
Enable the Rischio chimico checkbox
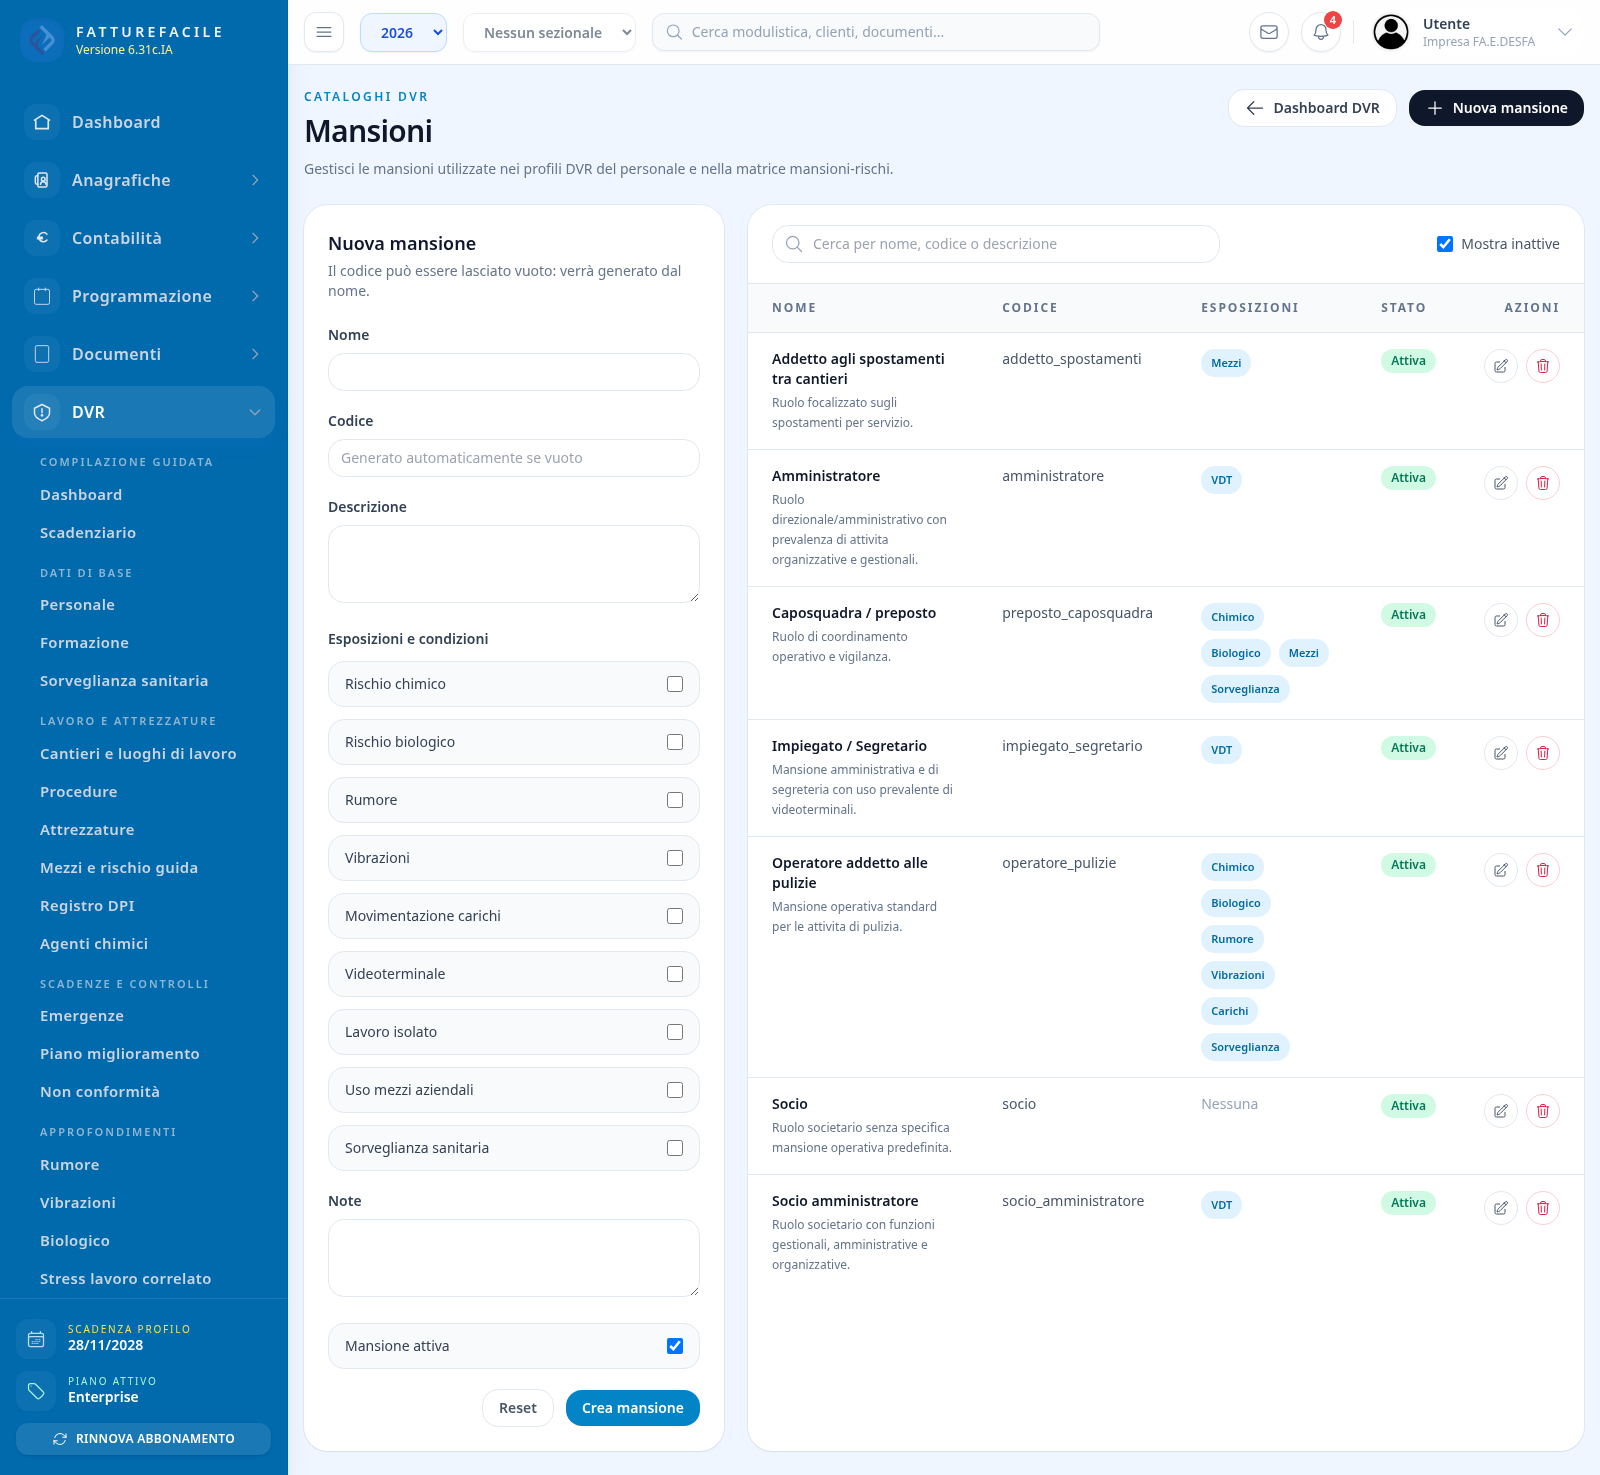(x=675, y=684)
